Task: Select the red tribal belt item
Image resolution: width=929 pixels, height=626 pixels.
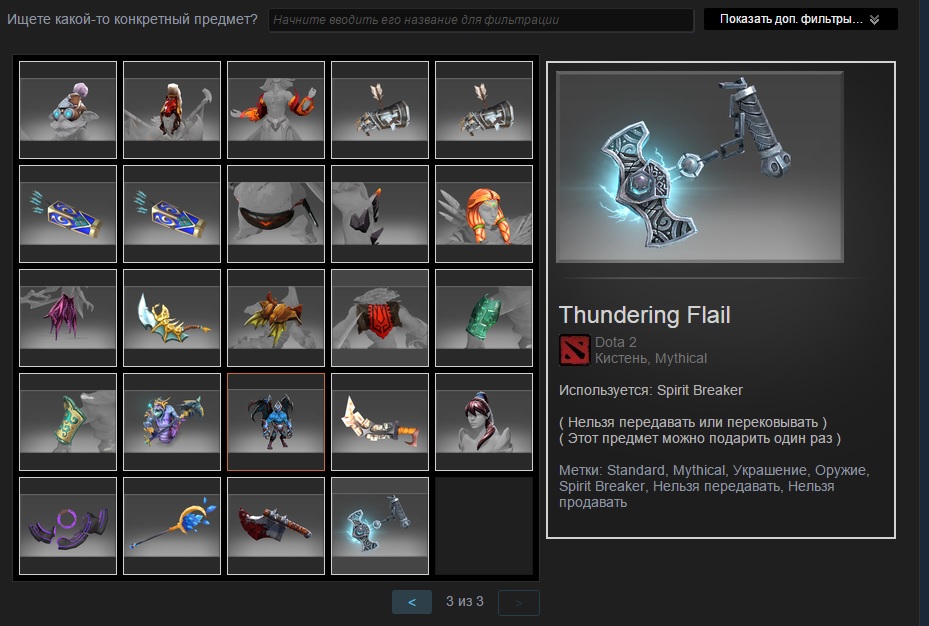Action: [380, 318]
